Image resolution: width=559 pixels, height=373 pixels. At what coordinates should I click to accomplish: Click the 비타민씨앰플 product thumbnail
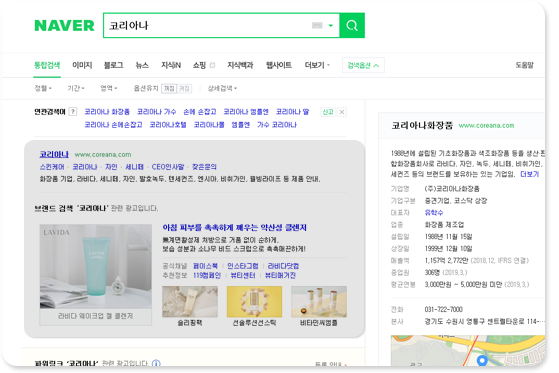pos(319,302)
